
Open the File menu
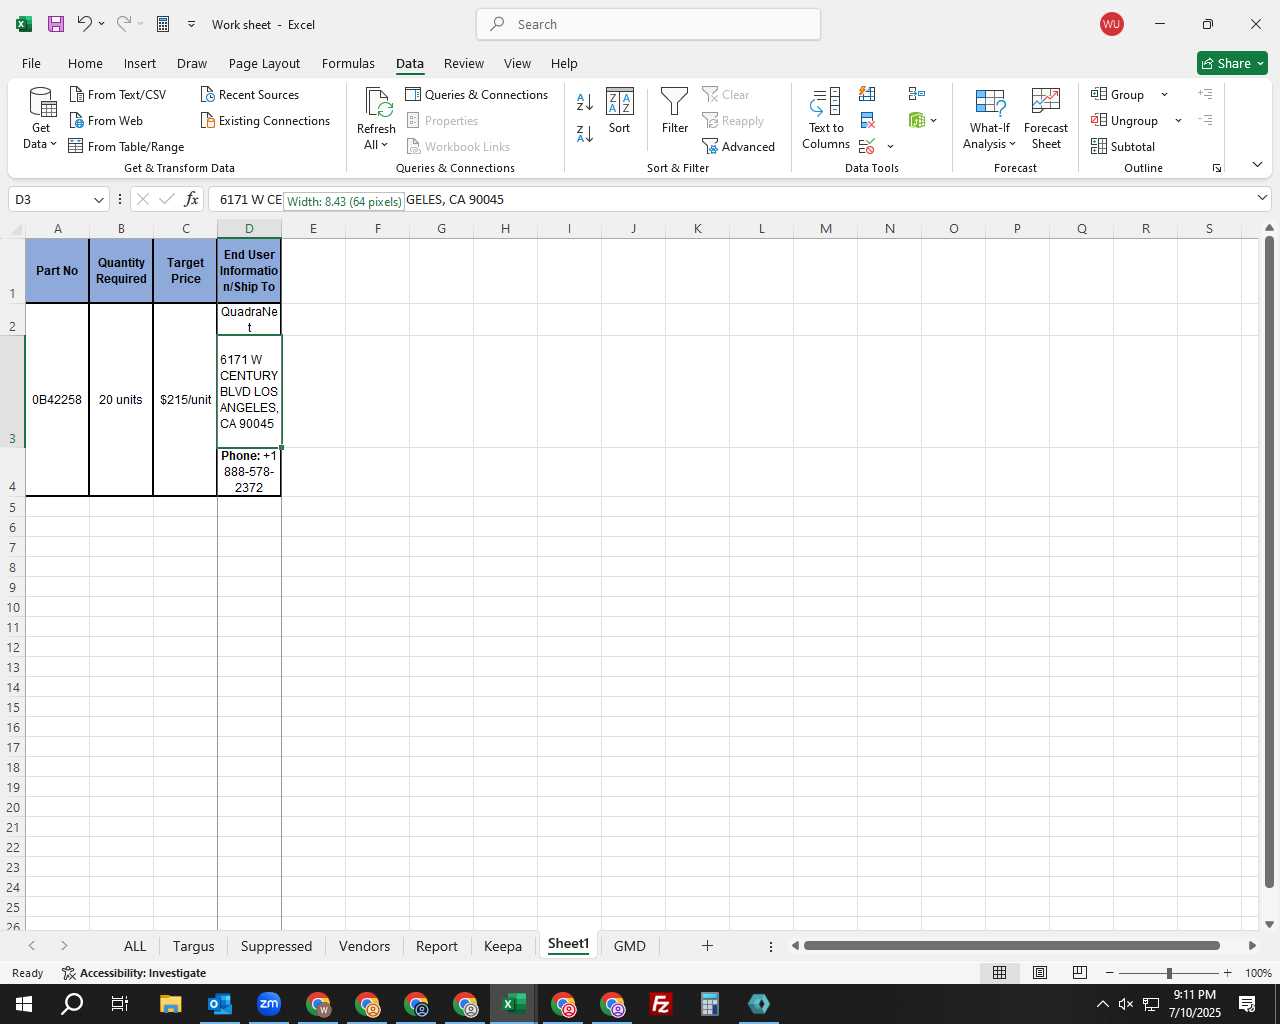pos(31,63)
